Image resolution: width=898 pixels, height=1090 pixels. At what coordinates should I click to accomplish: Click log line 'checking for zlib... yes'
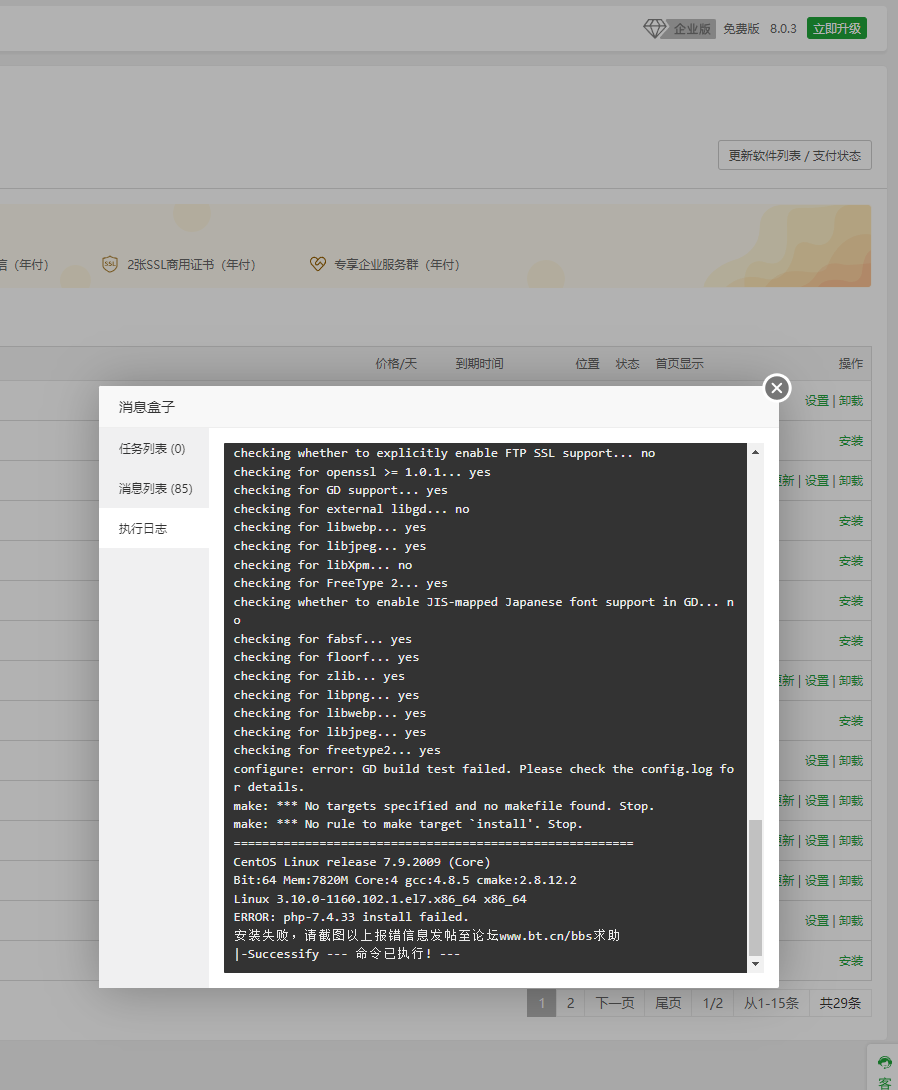point(319,676)
